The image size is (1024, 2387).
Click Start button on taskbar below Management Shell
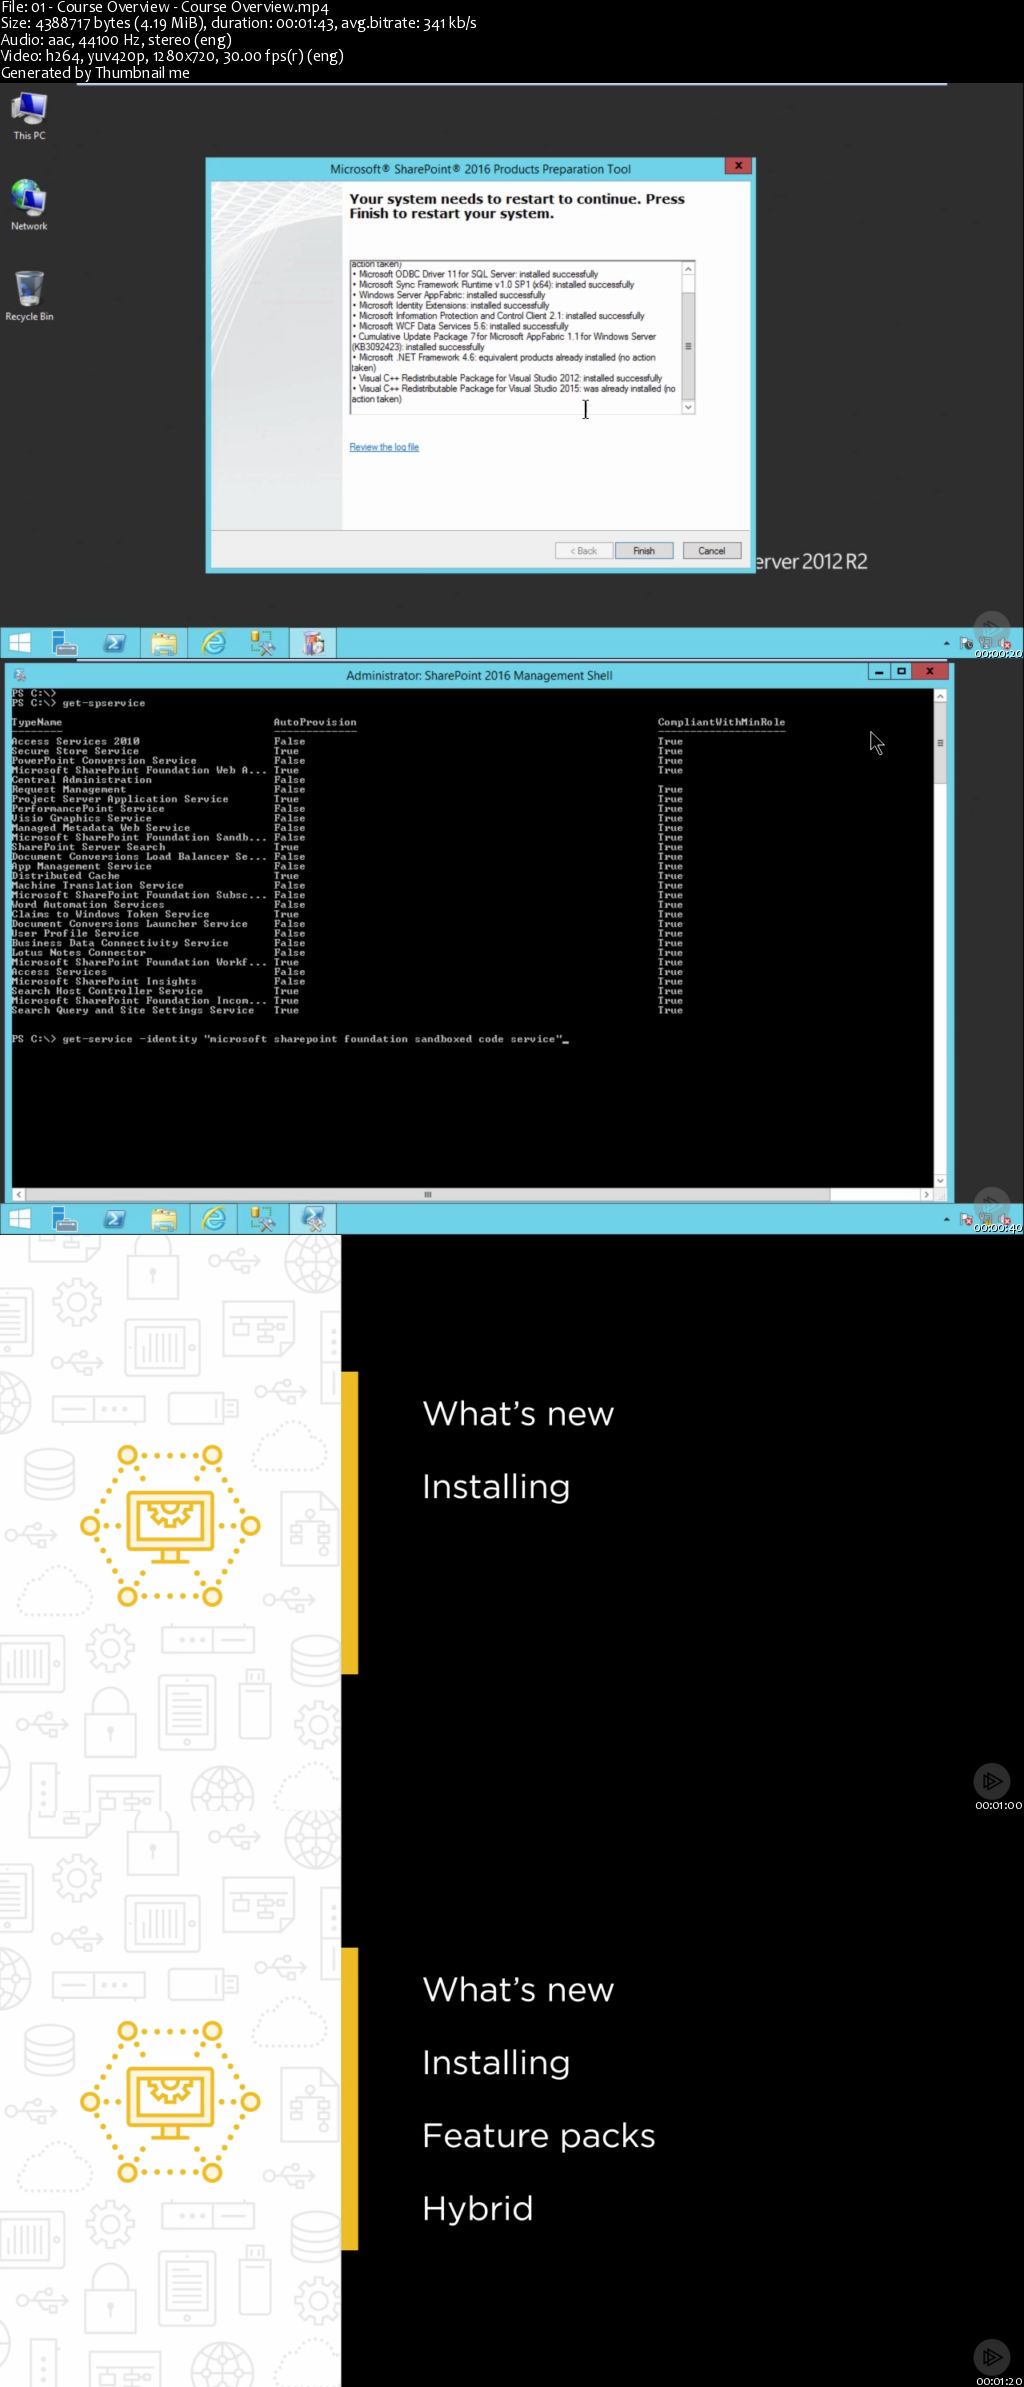pos(19,1219)
